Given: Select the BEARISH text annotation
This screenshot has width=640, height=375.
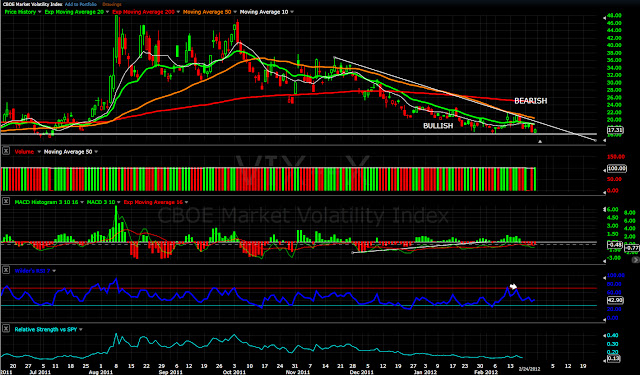Looking at the screenshot, I should [530, 101].
